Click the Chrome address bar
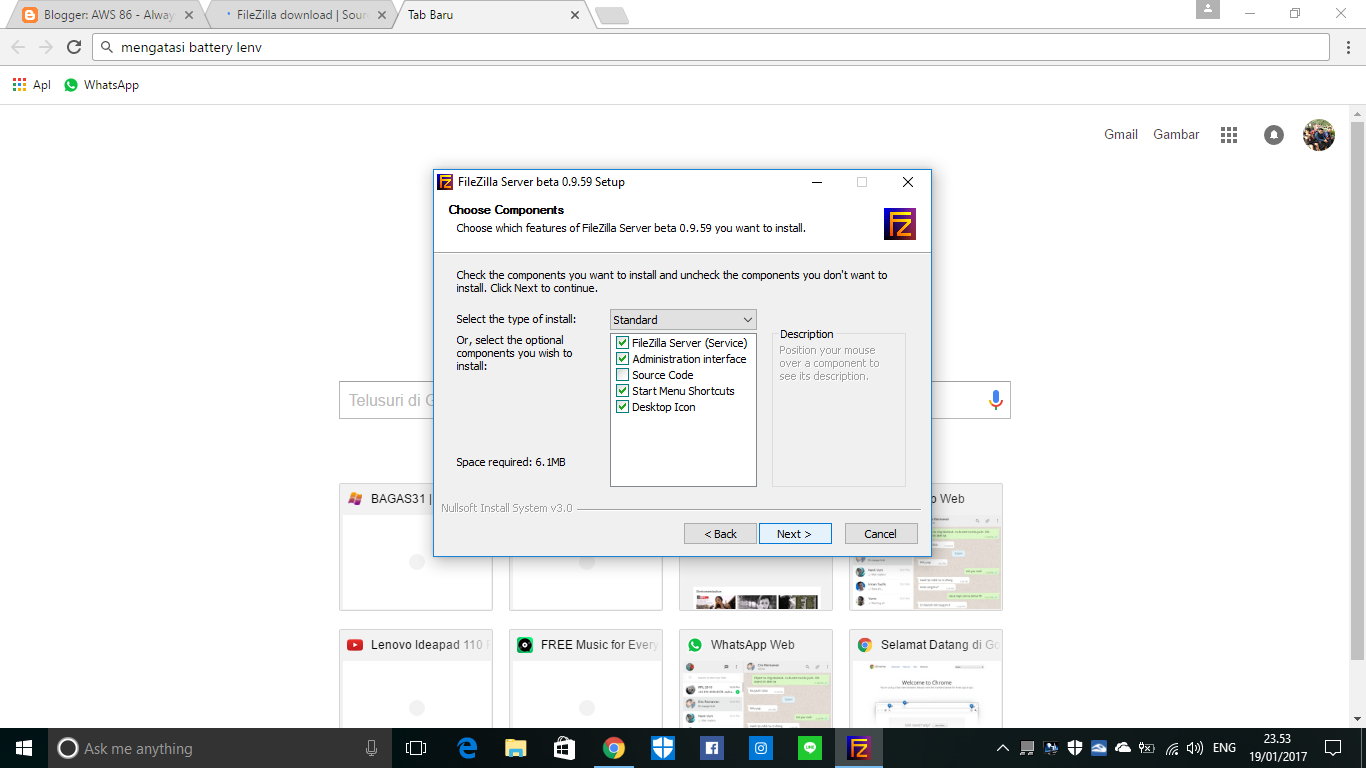The width and height of the screenshot is (1366, 768). click(x=711, y=47)
